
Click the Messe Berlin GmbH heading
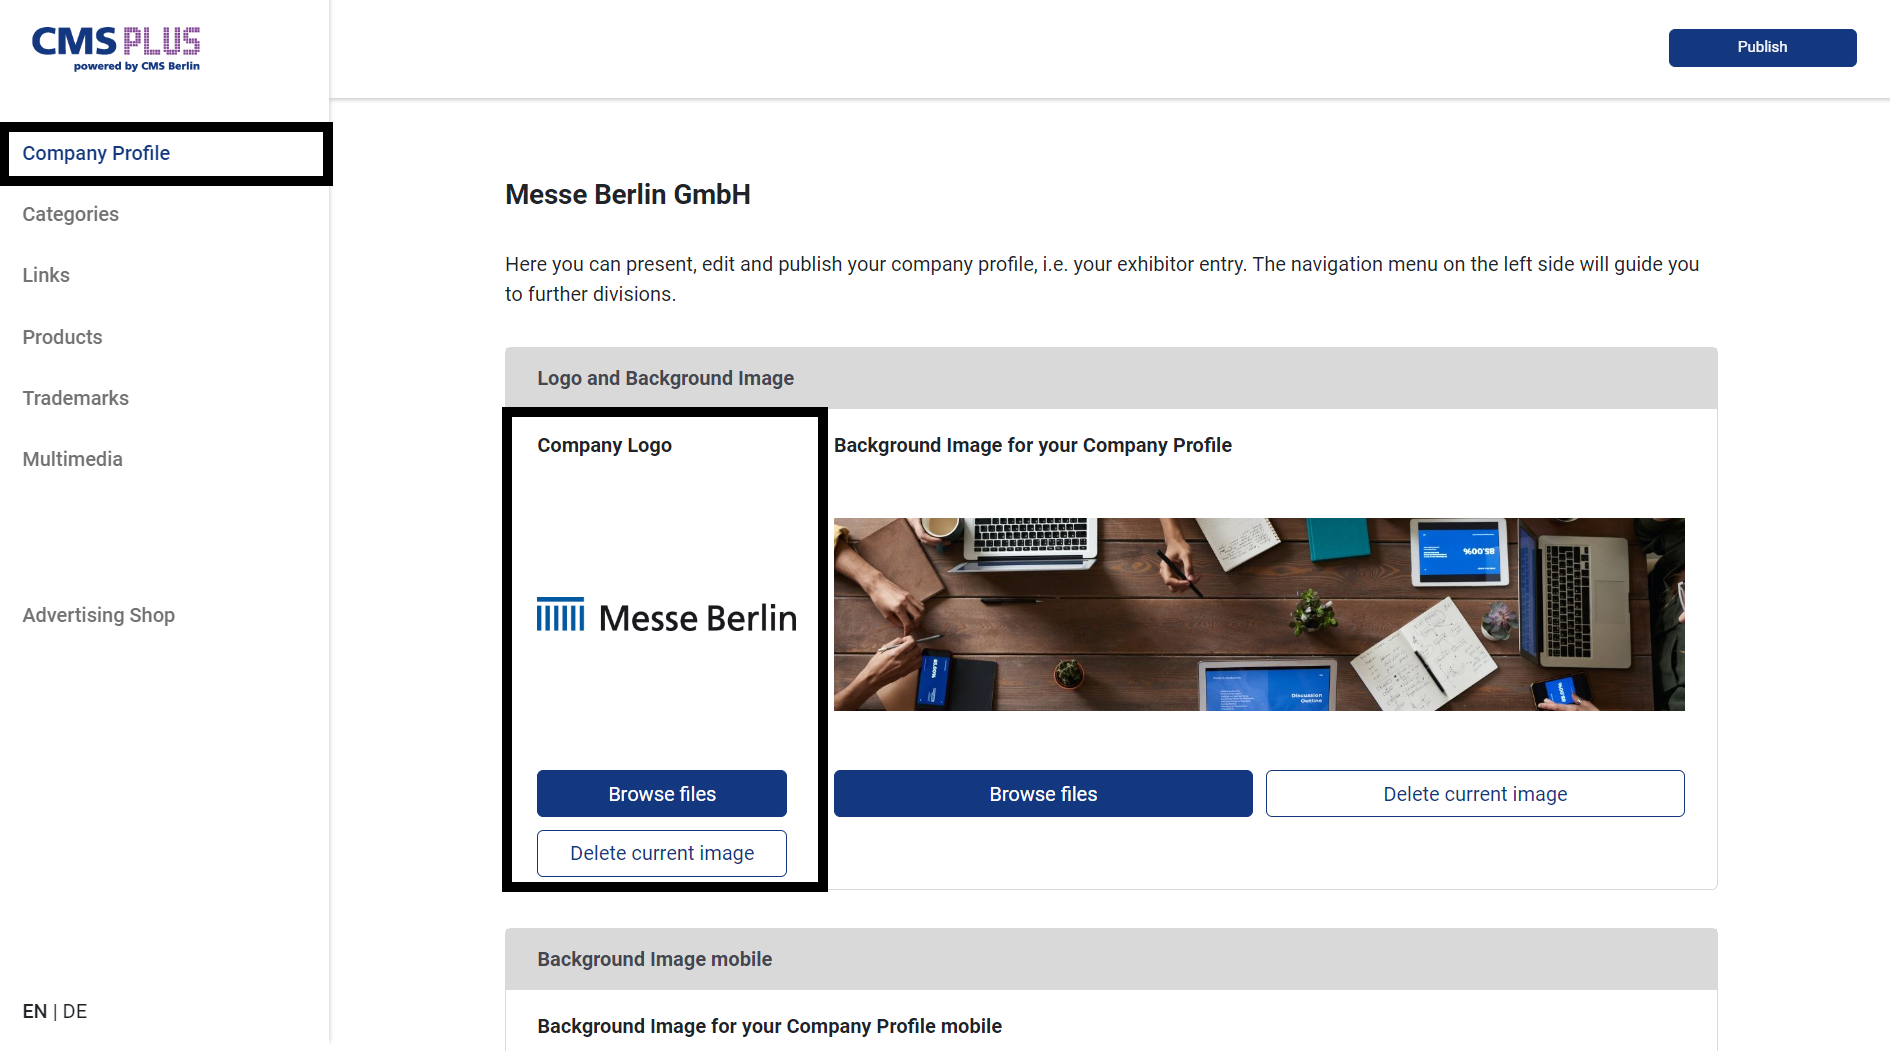[628, 194]
